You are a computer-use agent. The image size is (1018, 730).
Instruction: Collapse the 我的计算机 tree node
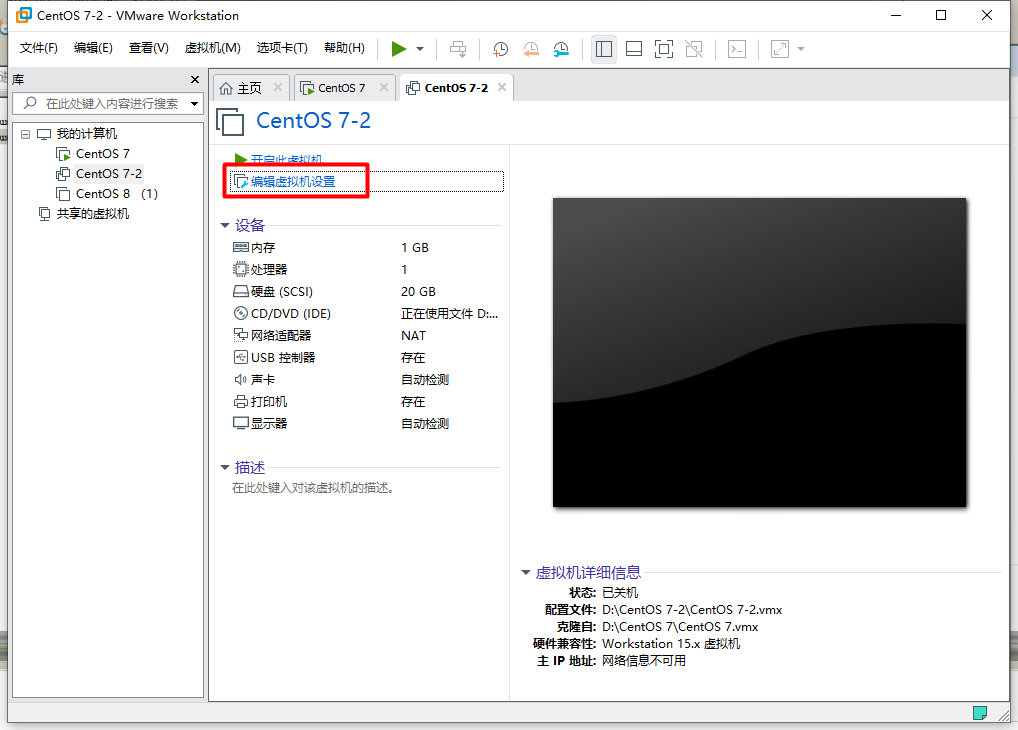26,133
